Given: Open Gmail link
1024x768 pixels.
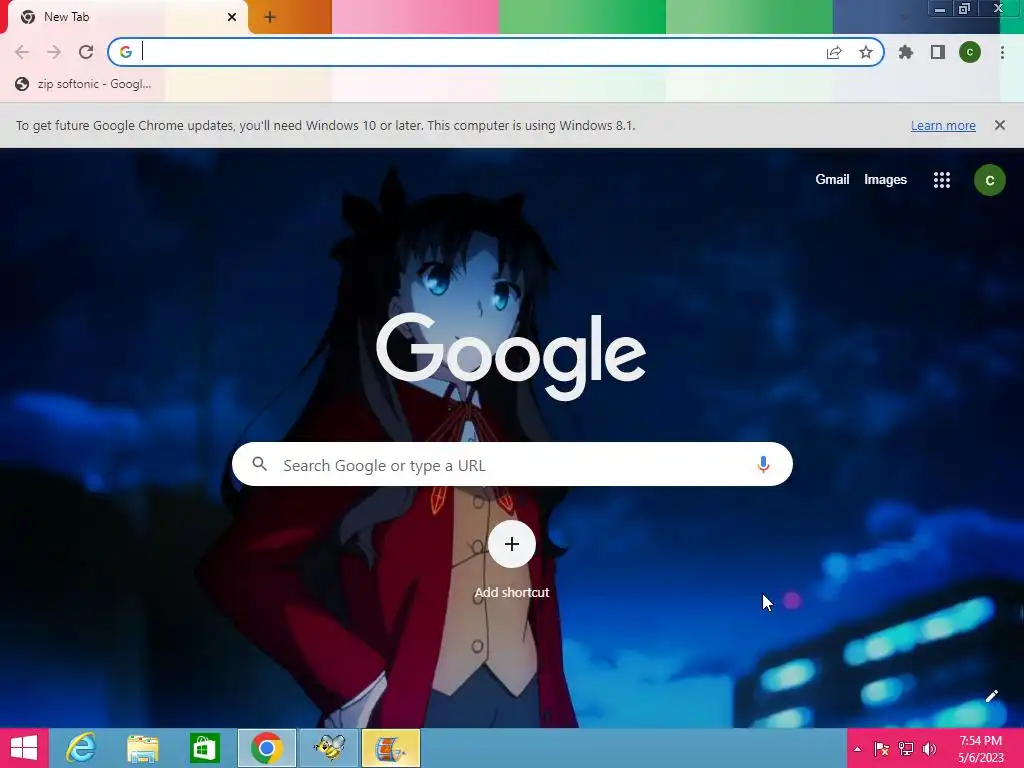Looking at the screenshot, I should (832, 180).
